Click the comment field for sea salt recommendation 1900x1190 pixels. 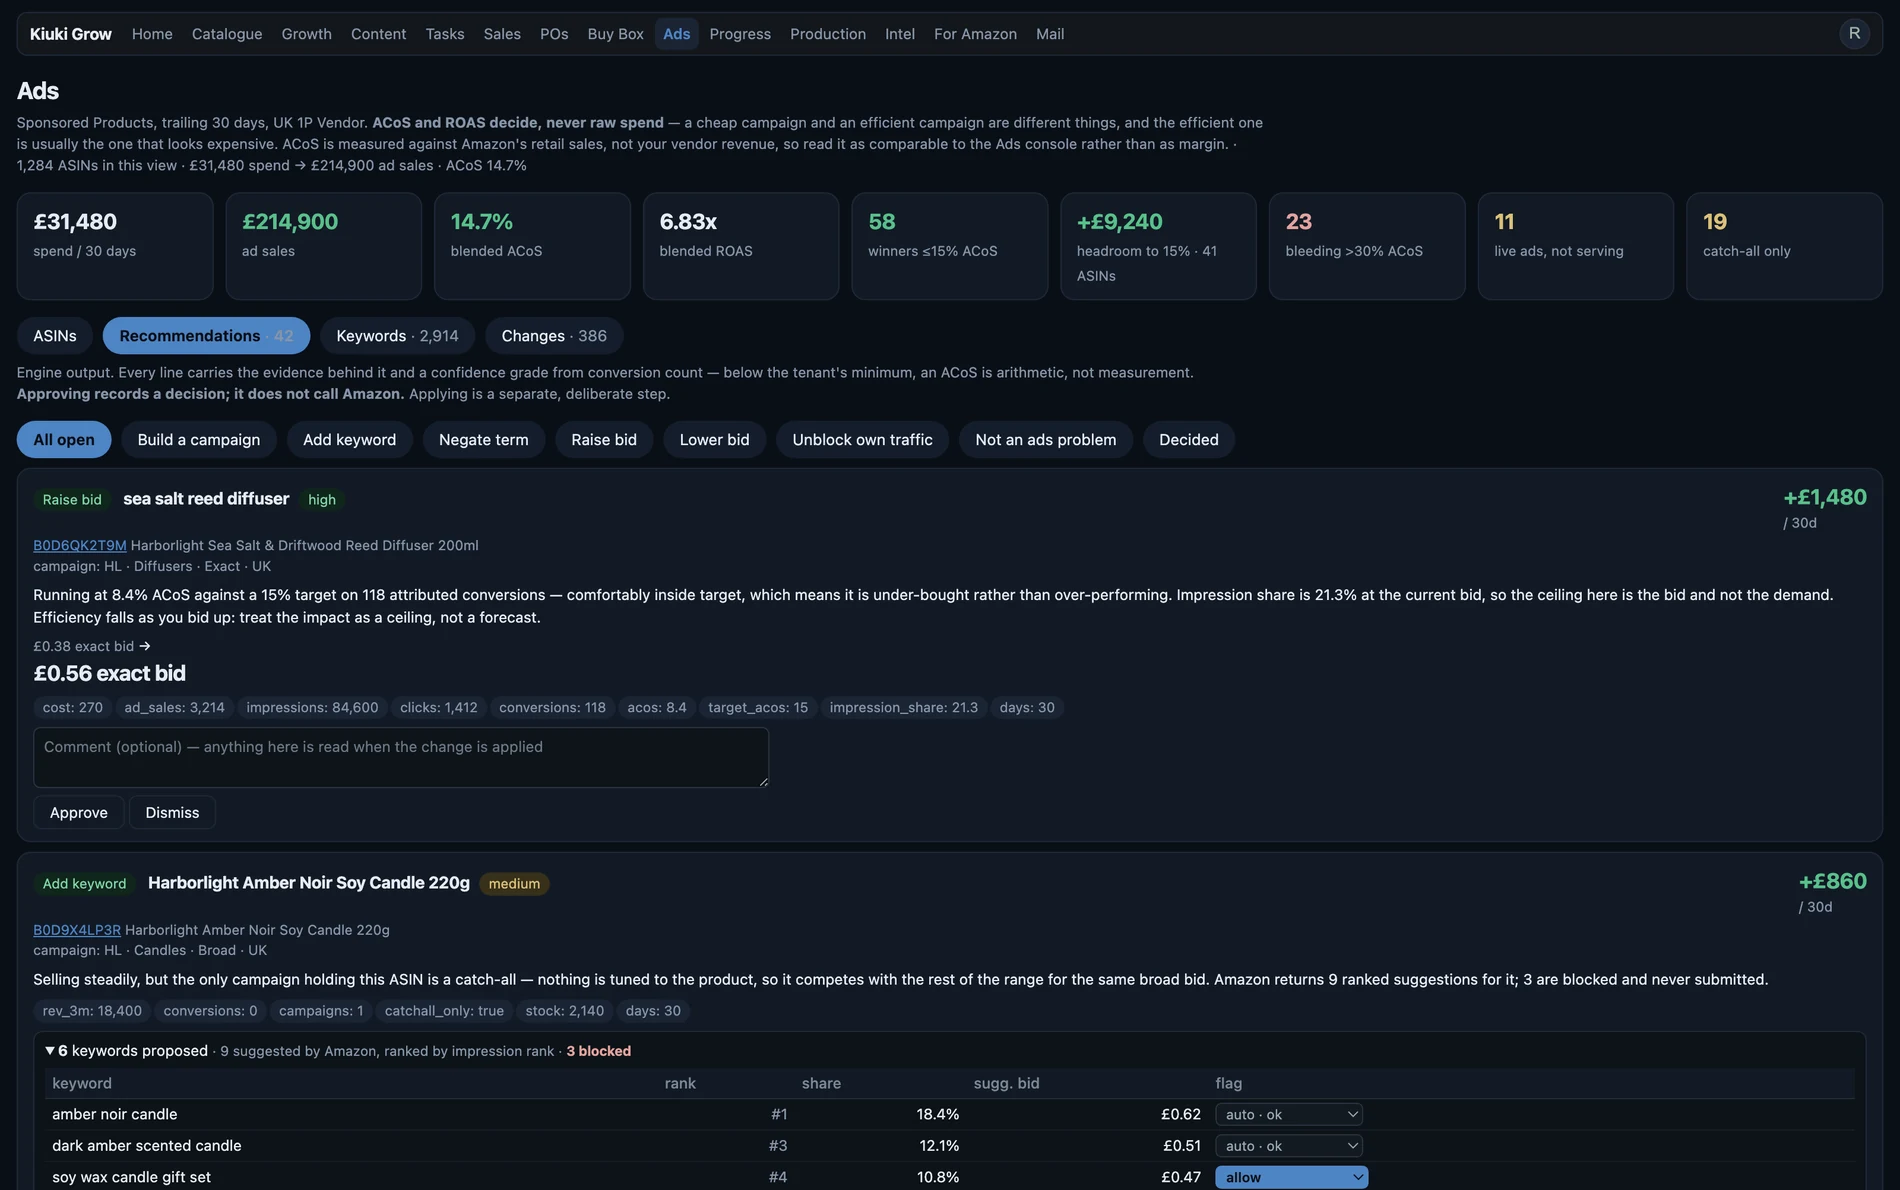401,757
